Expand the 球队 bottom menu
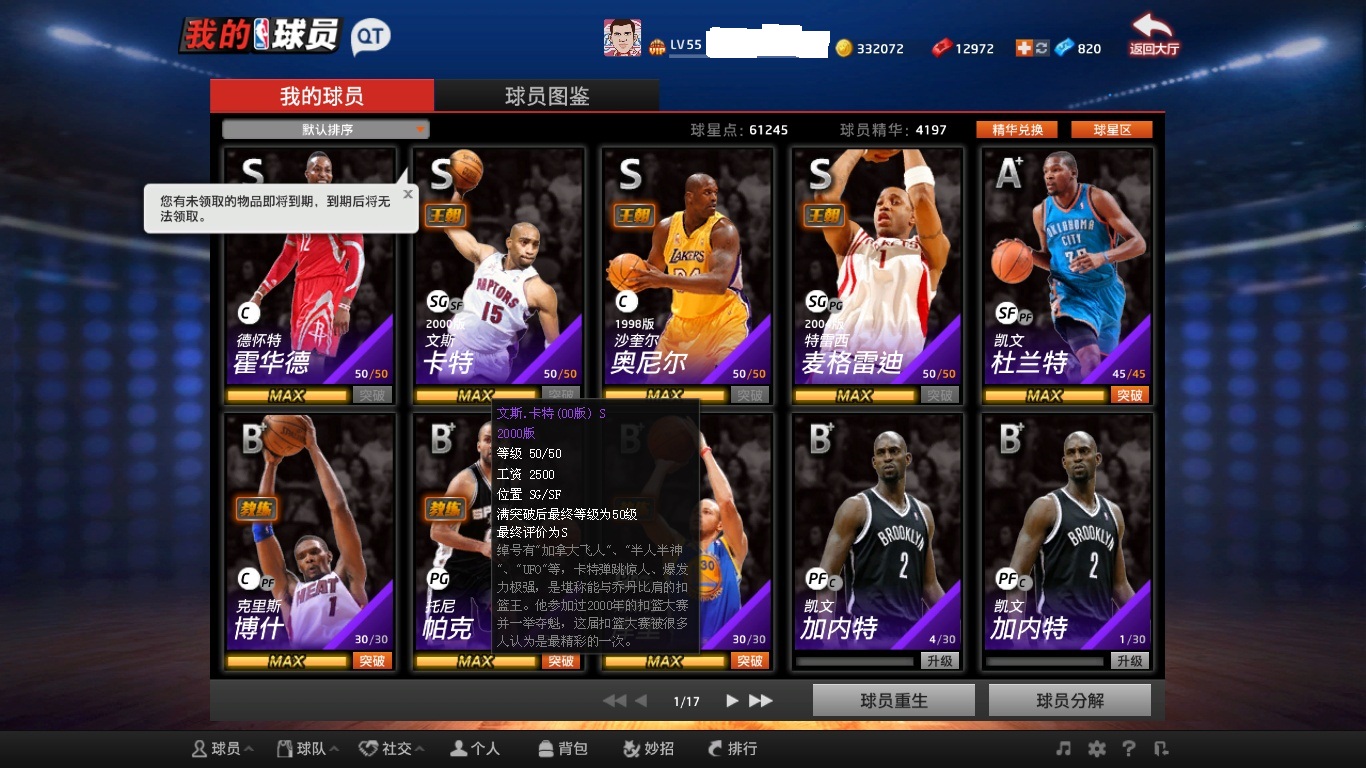 pyautogui.click(x=307, y=748)
